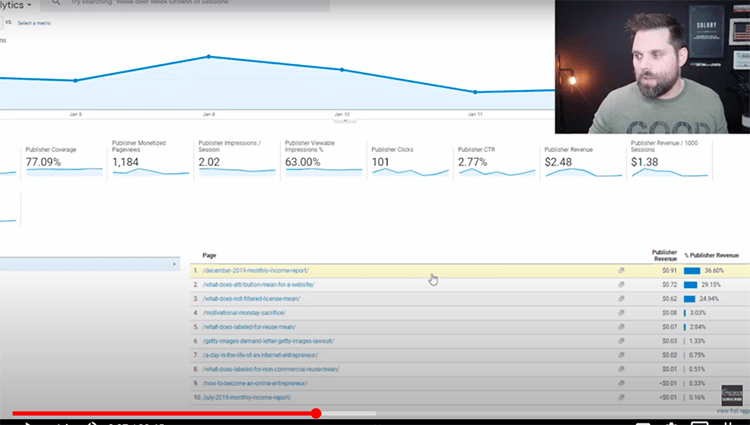Open external link icon for getty-images-demand-letter row
750x425 pixels.
(x=621, y=341)
